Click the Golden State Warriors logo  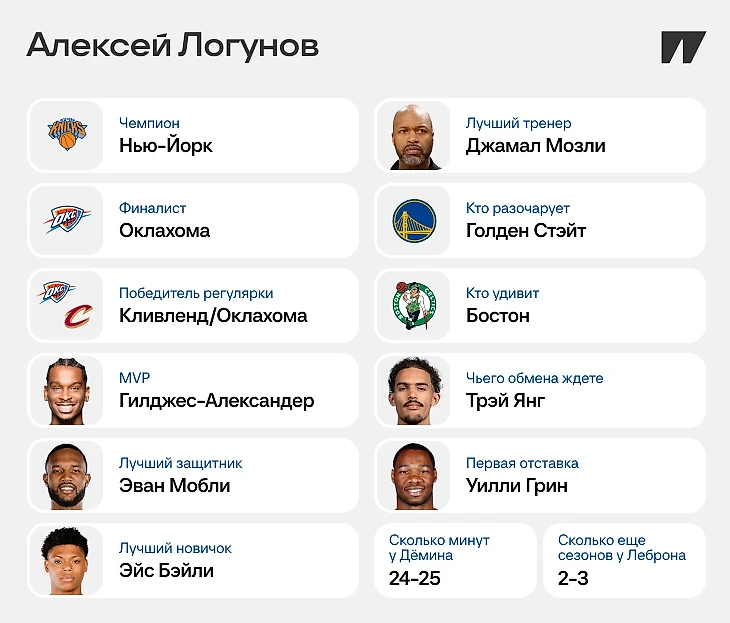[413, 220]
